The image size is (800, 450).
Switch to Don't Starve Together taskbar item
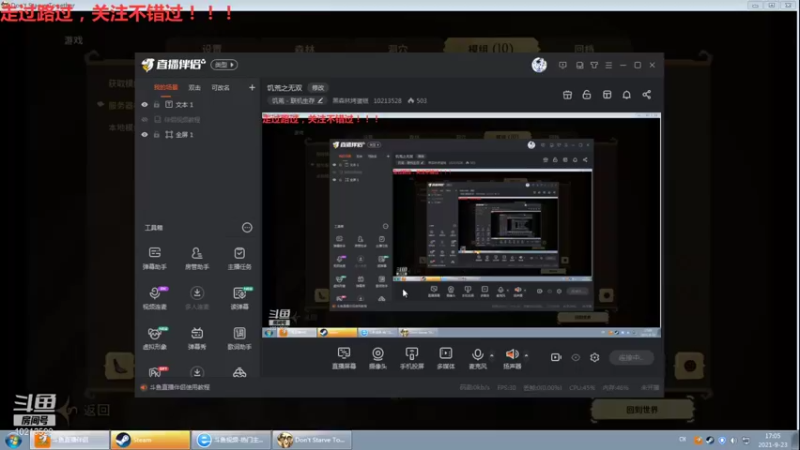pyautogui.click(x=312, y=440)
